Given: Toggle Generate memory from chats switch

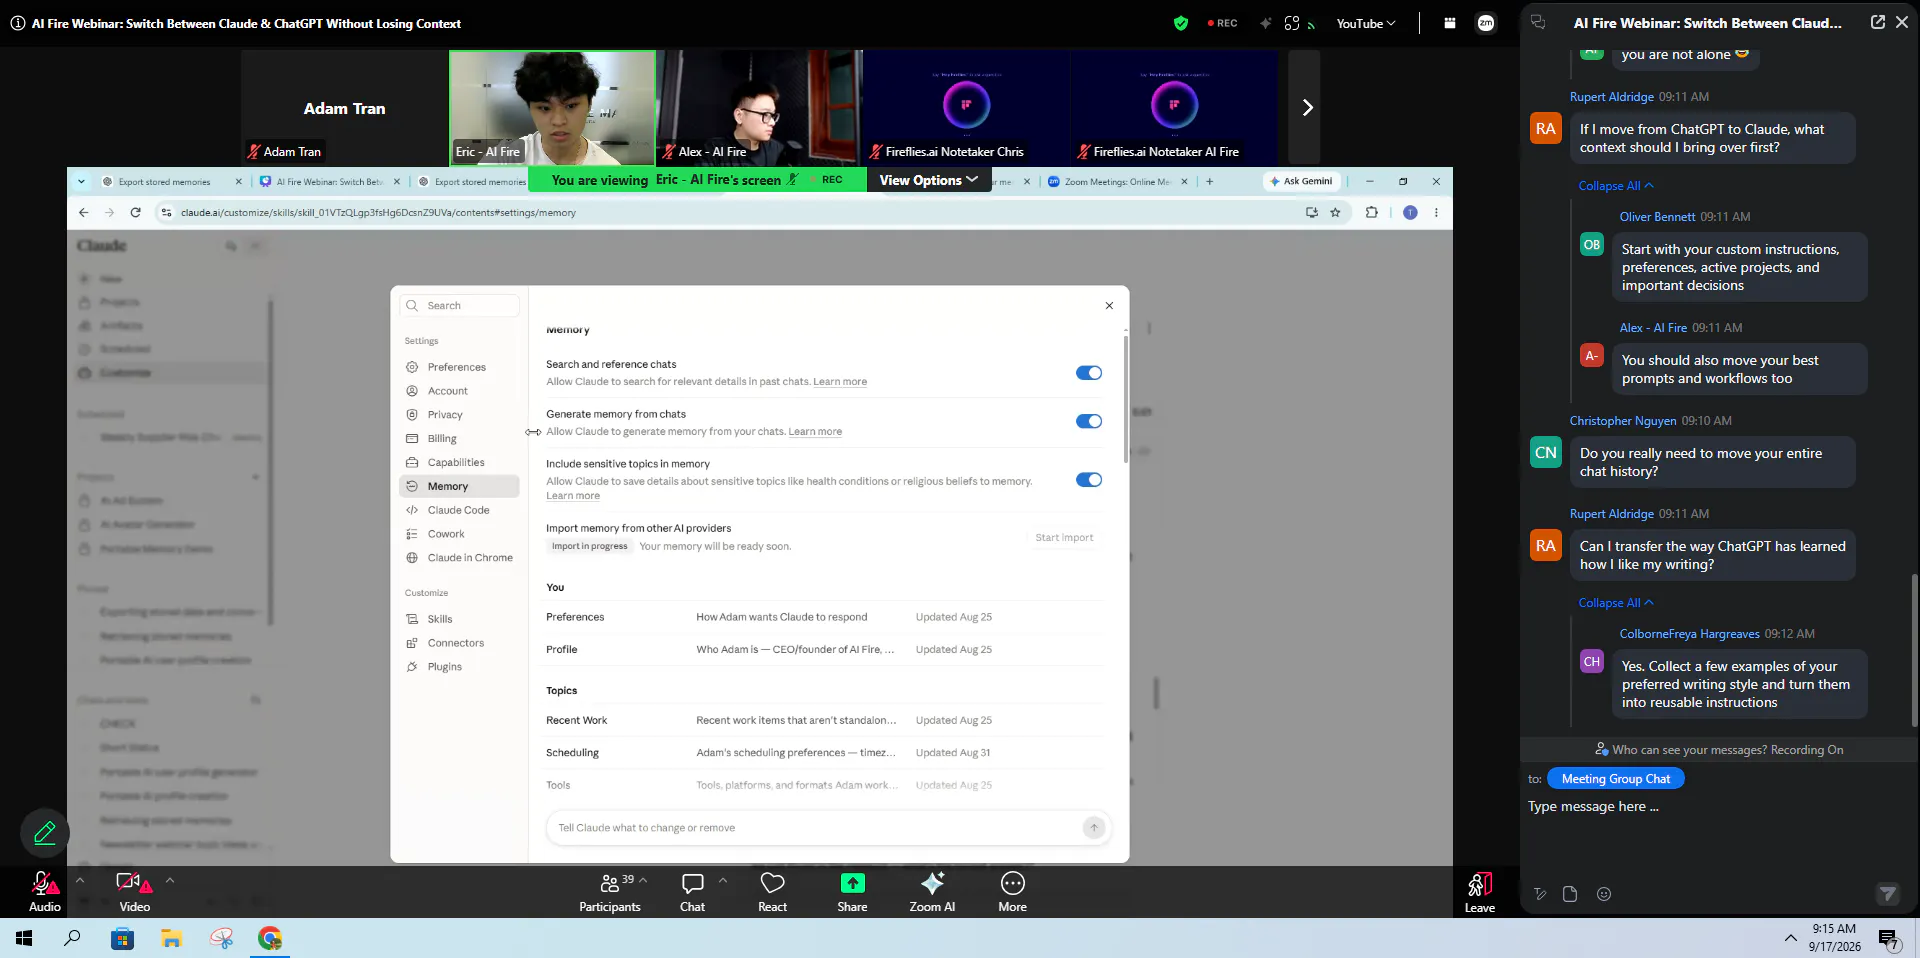Looking at the screenshot, I should click(1088, 422).
